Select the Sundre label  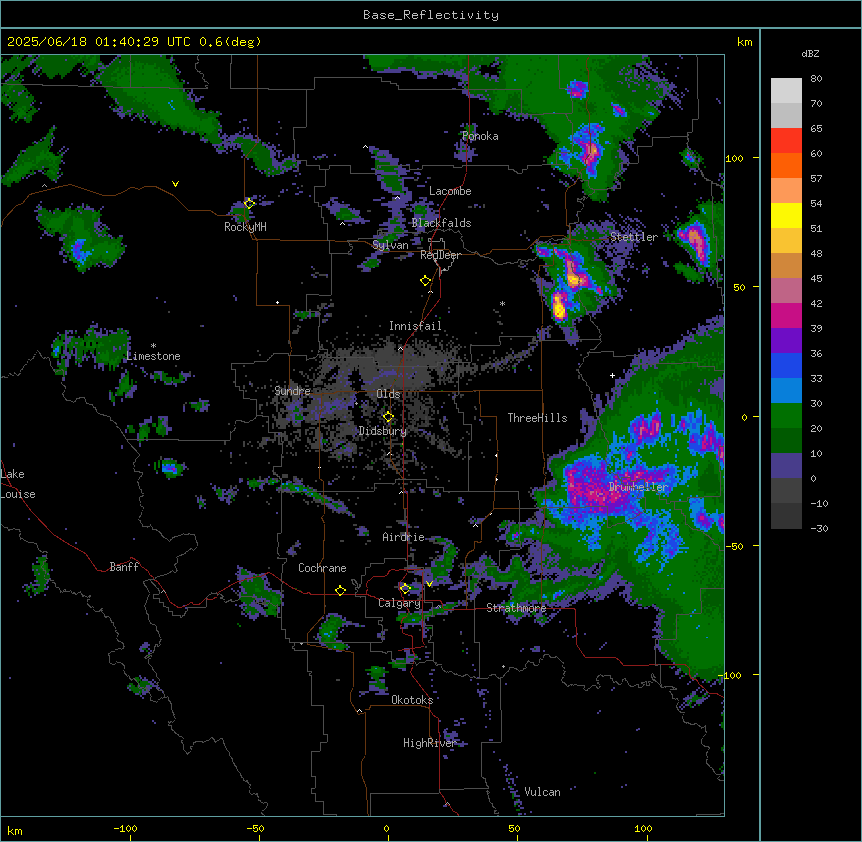coord(292,391)
